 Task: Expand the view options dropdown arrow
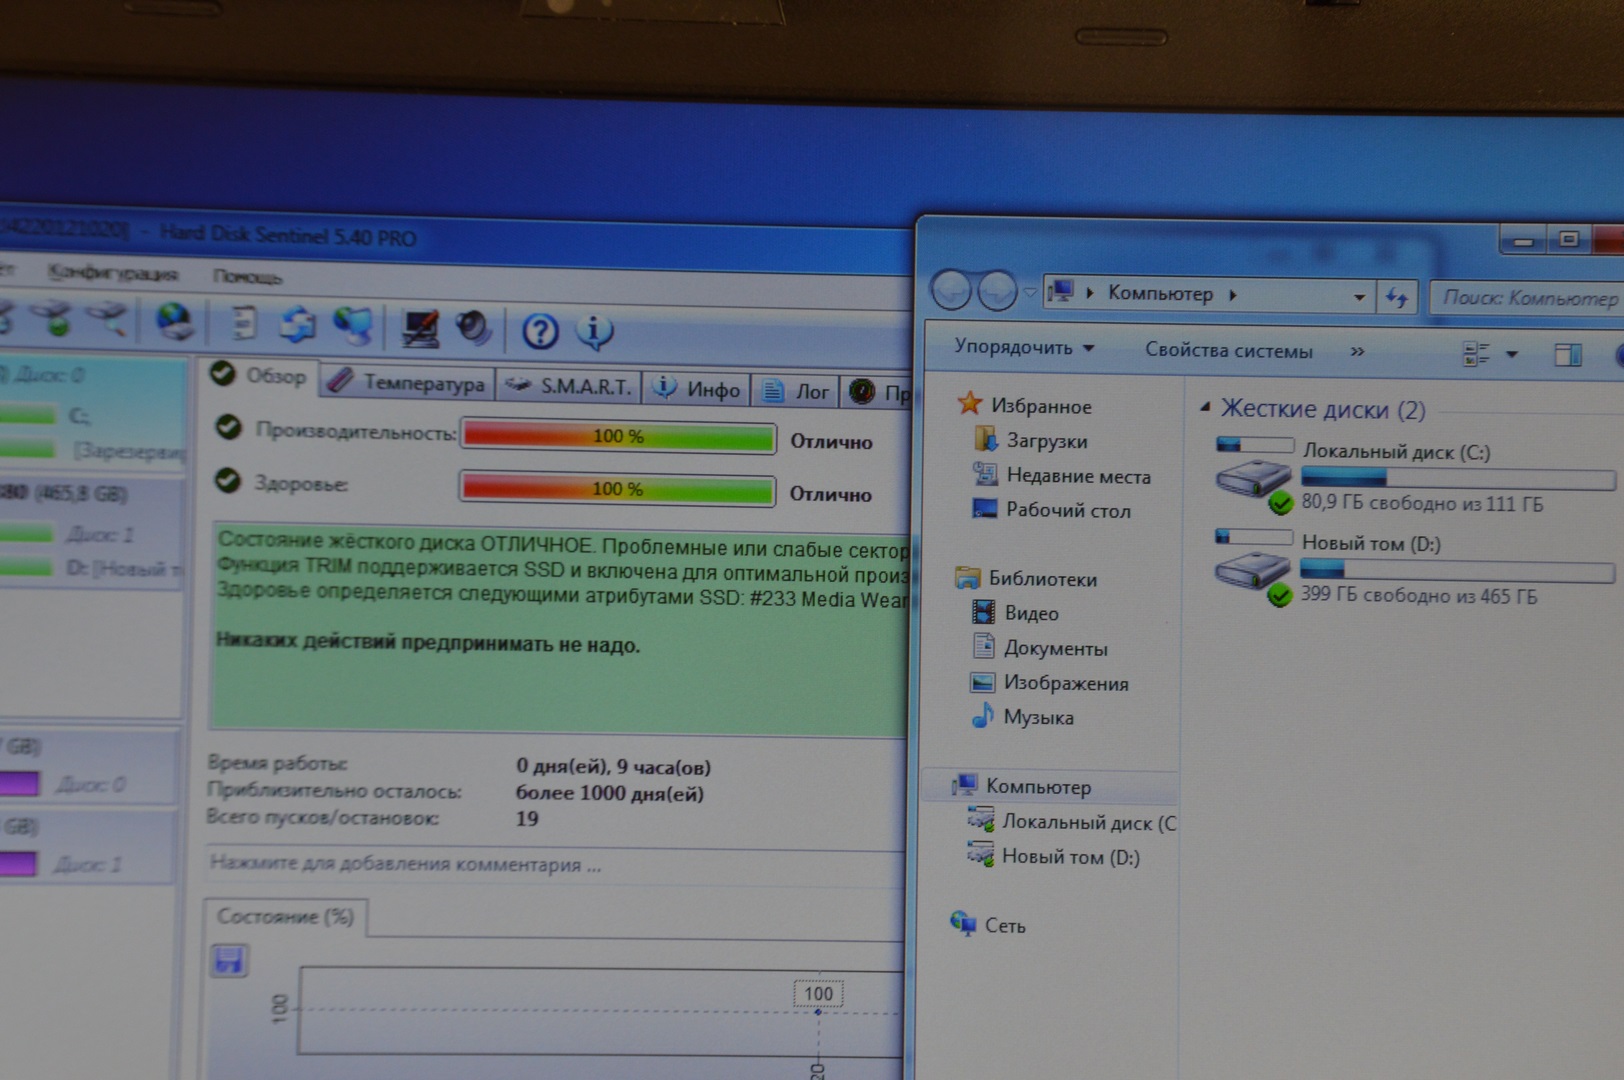click(1512, 354)
